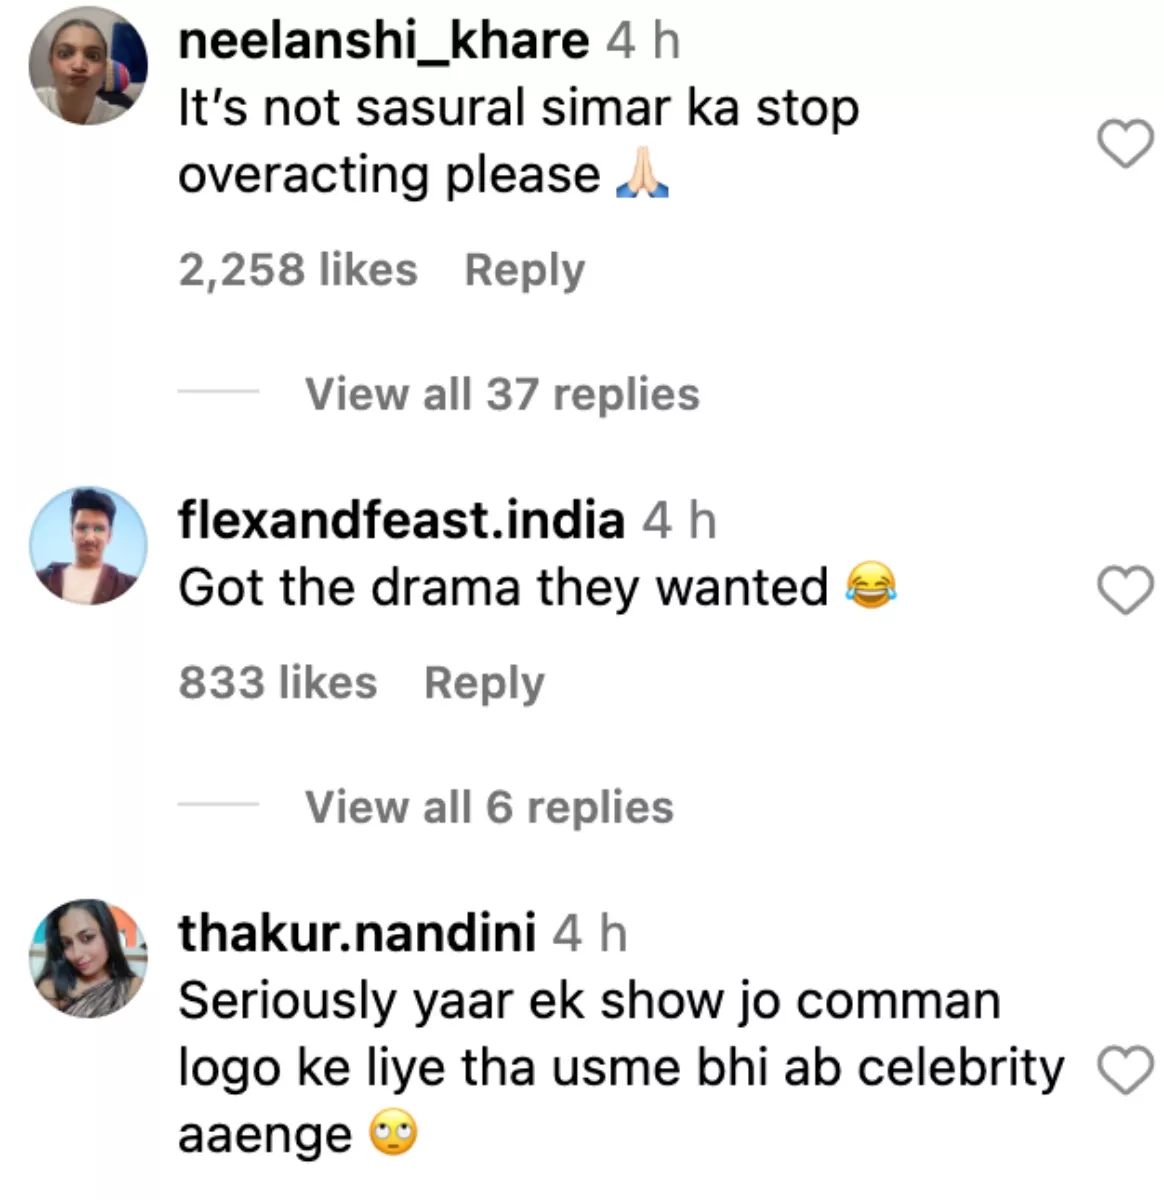Click flexandfeast.india's avatar photo
The image size is (1164, 1200).
pyautogui.click(x=88, y=546)
